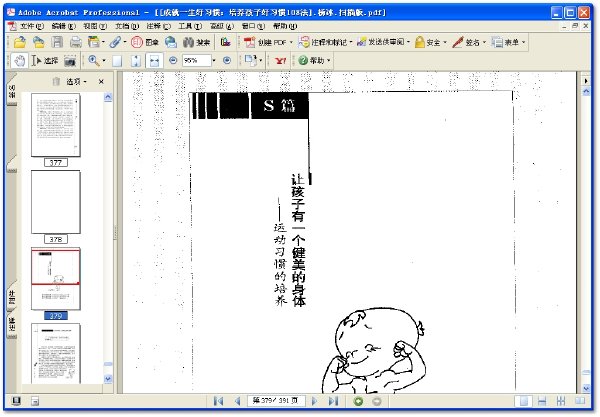Select Facing pages layout

580,401
